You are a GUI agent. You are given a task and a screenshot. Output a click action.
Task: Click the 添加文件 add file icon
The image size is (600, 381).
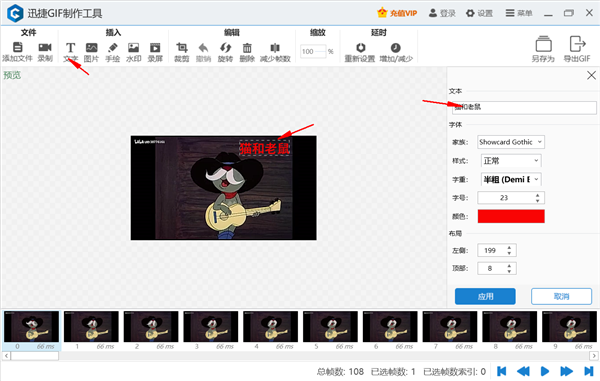tap(18, 47)
